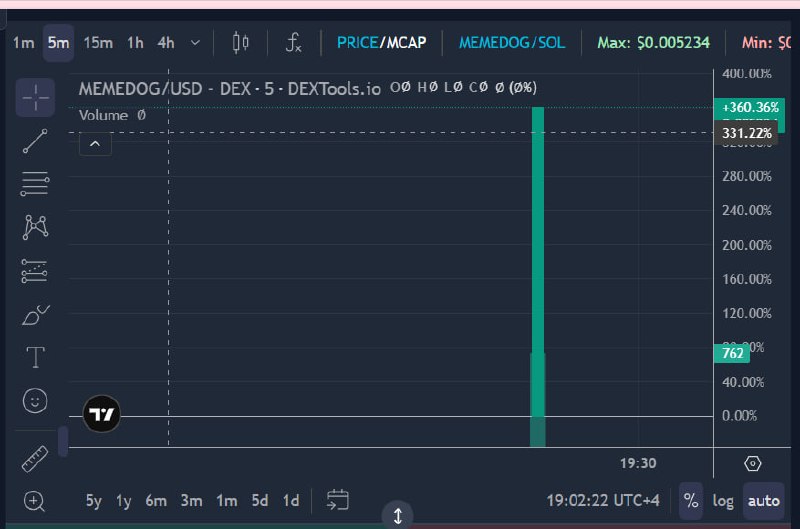800x529 pixels.
Task: Set the range to 5y
Action: click(94, 500)
